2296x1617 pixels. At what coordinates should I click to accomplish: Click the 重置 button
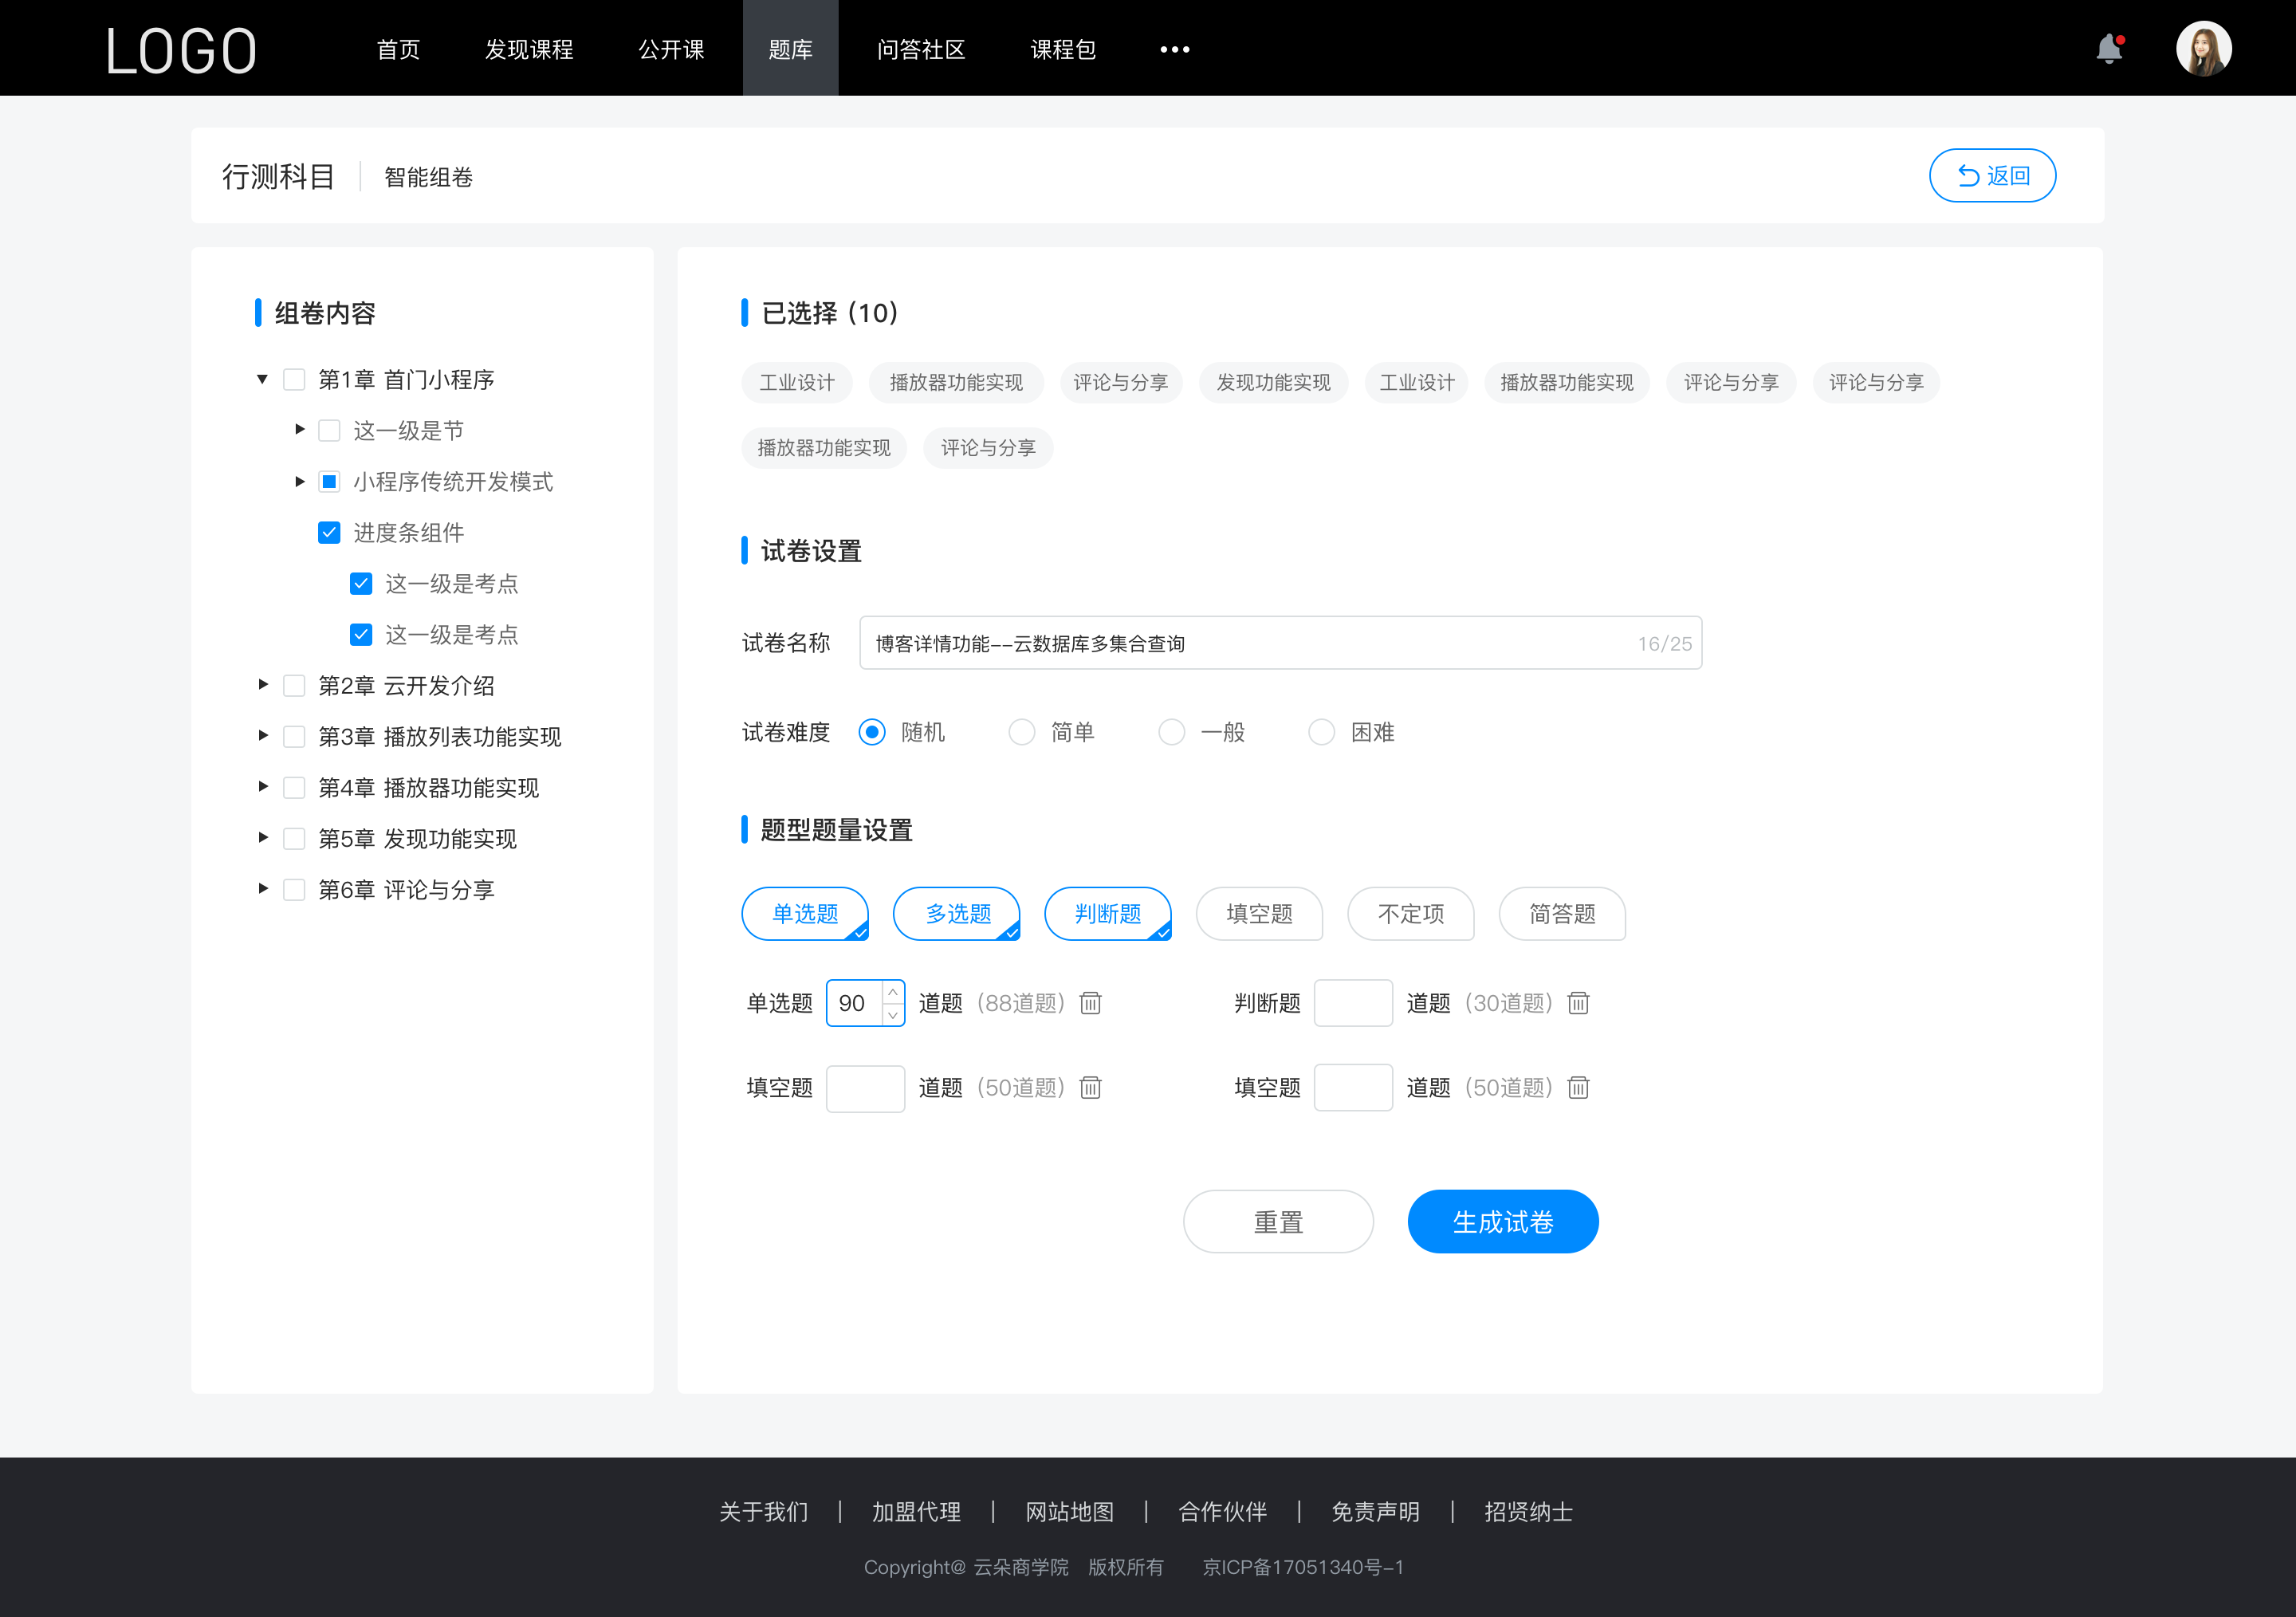tap(1277, 1220)
